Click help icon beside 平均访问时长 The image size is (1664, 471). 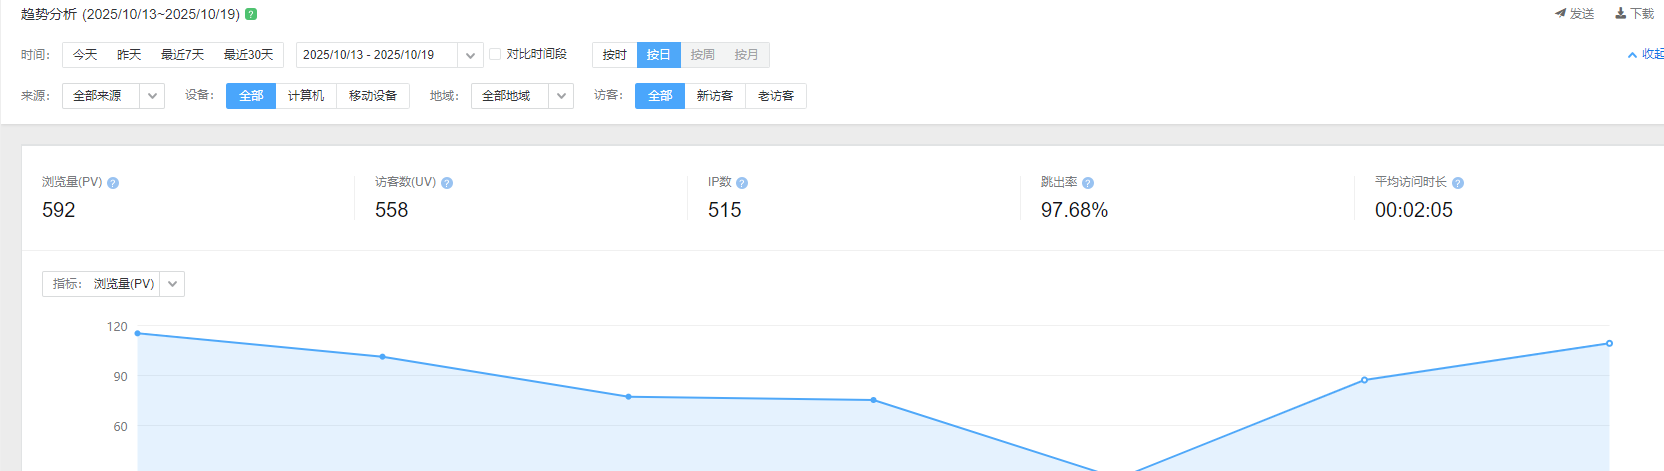pyautogui.click(x=1458, y=183)
